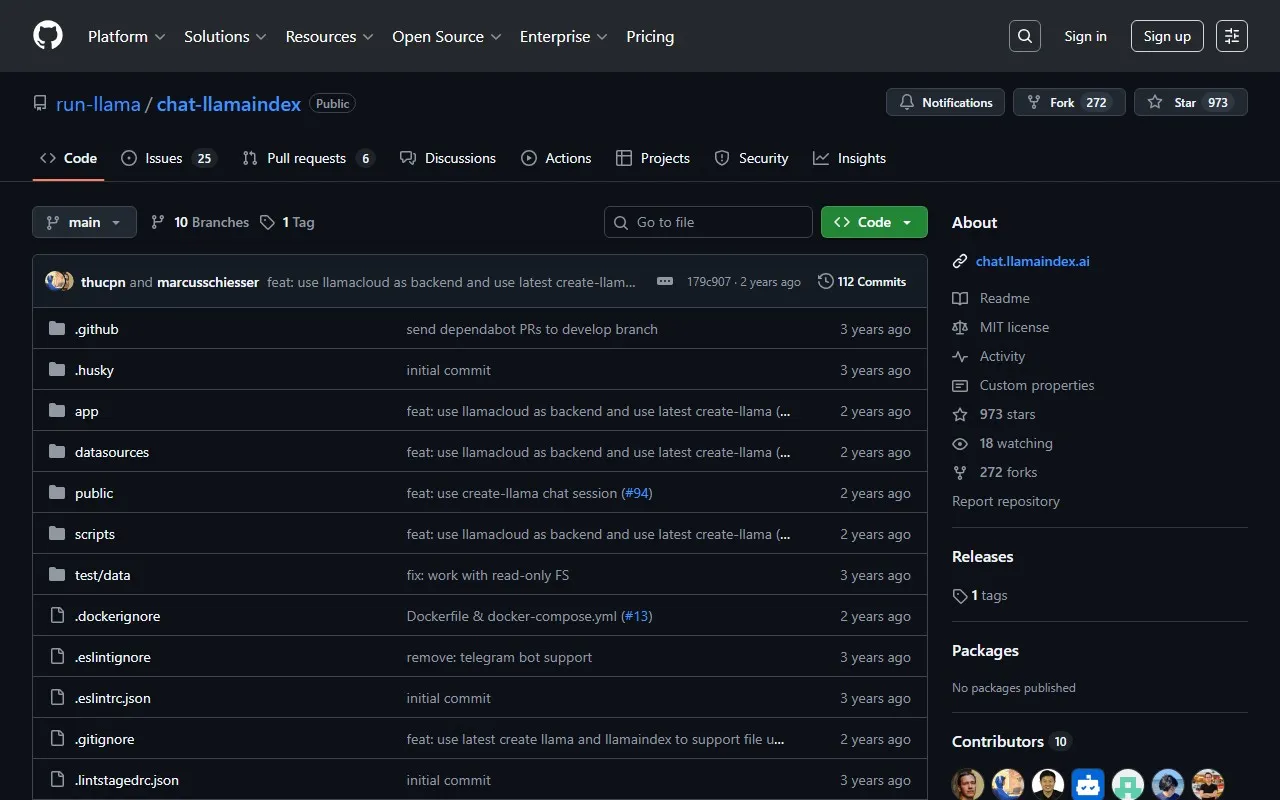Expand the main branch selector

coord(84,222)
